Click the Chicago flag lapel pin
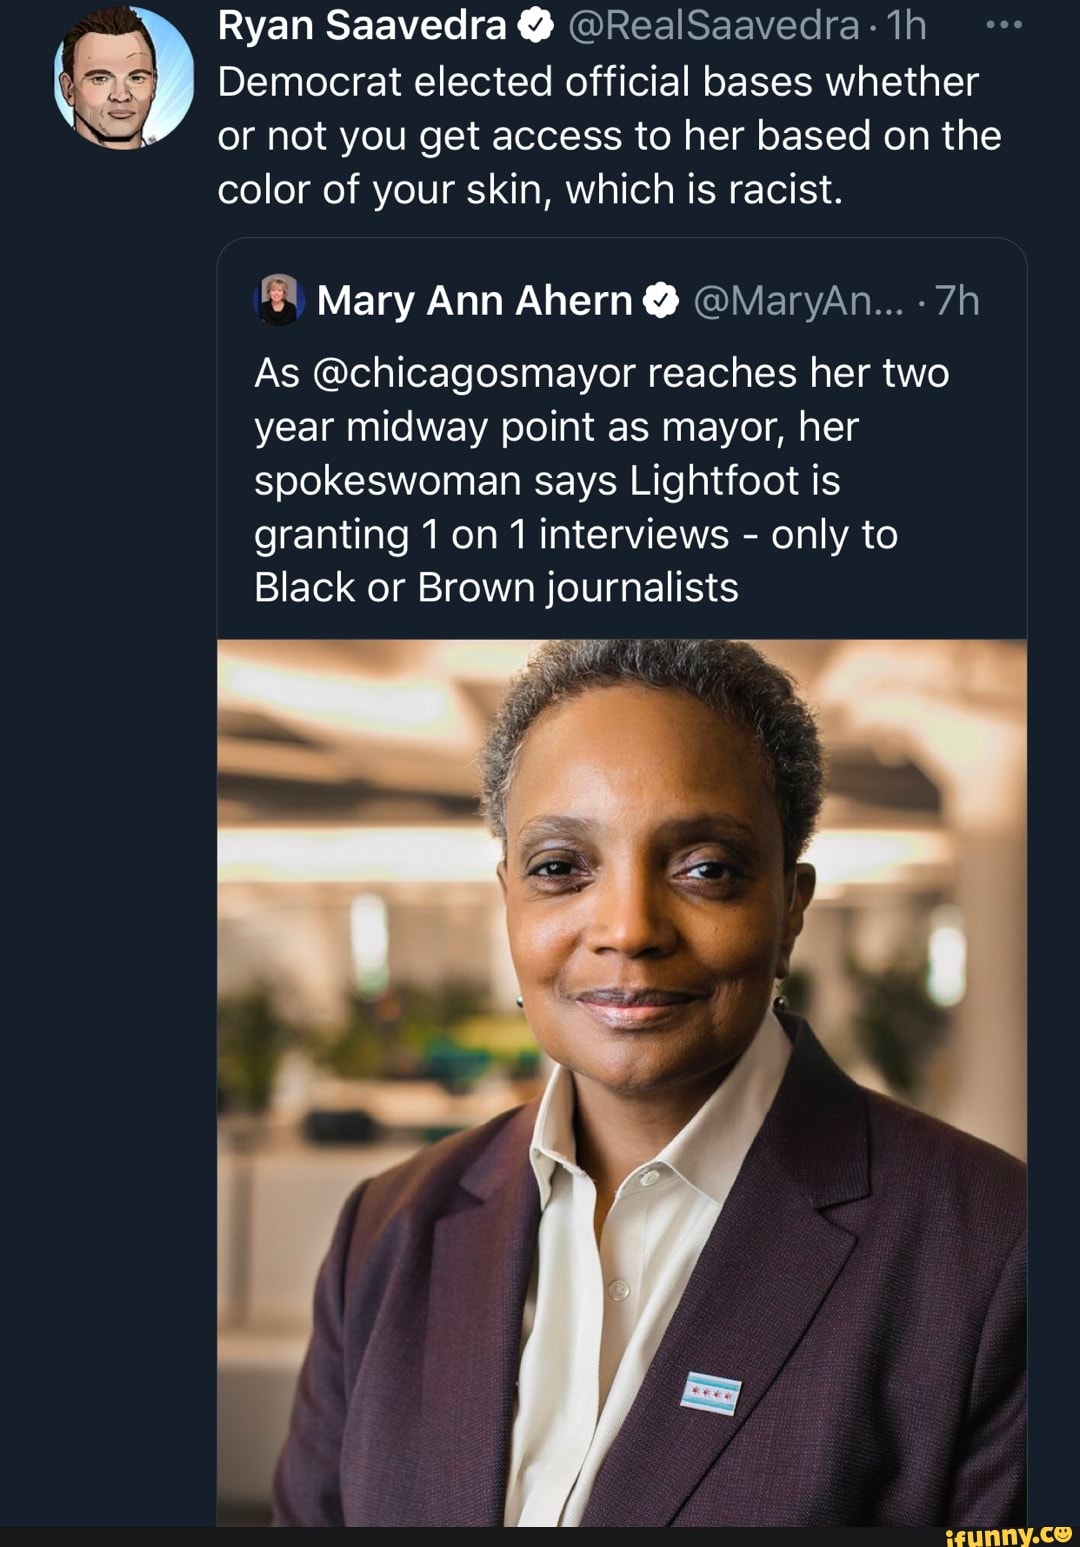Viewport: 1080px width, 1547px height. (711, 1391)
